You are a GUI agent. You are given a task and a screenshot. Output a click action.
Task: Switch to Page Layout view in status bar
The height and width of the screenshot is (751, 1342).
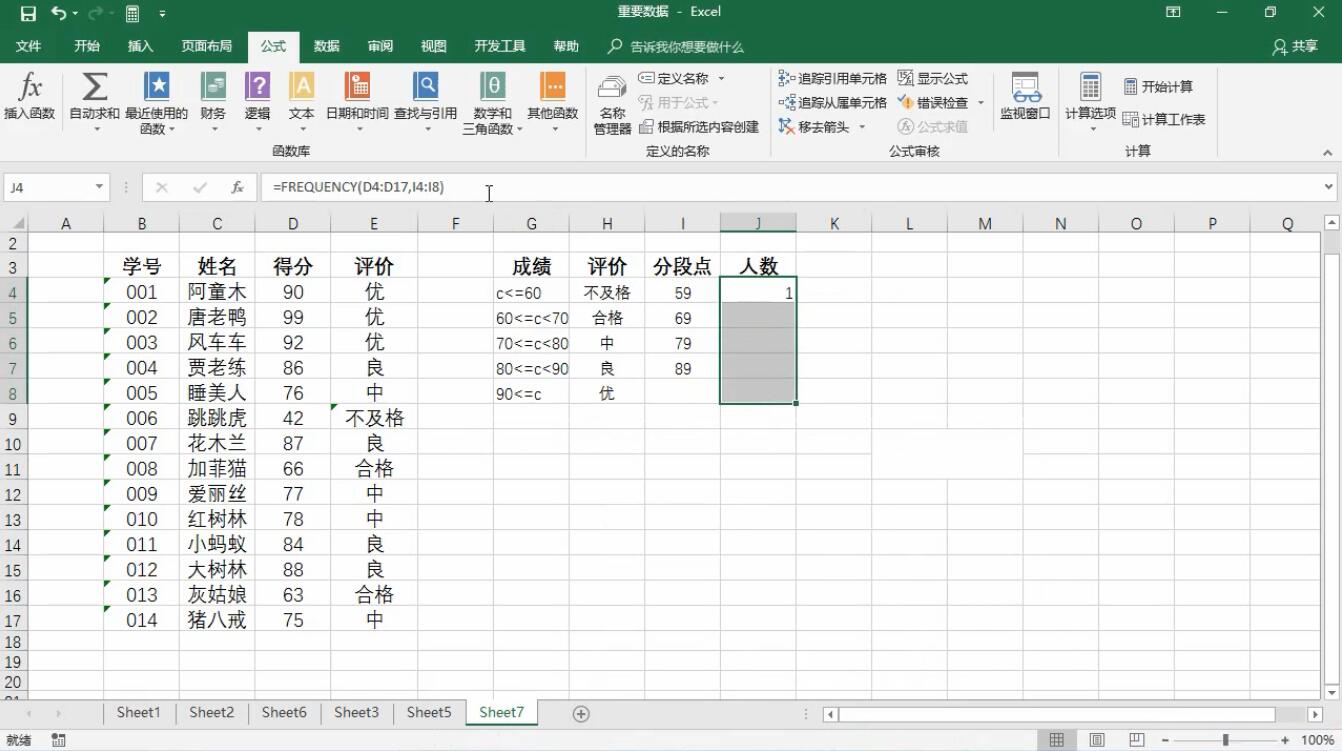click(x=1097, y=740)
